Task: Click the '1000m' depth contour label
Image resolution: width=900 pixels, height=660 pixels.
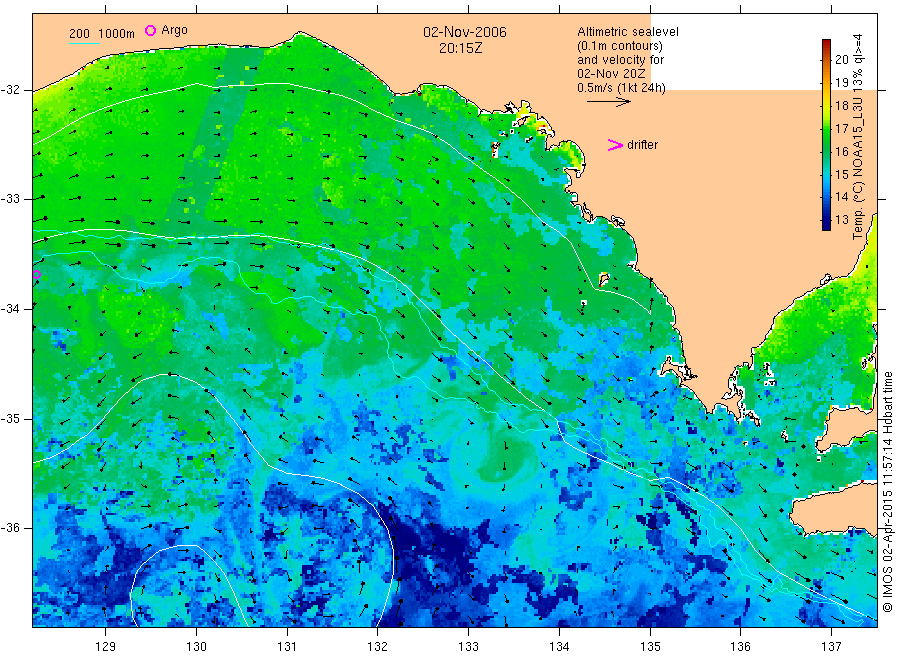Action: coord(116,34)
